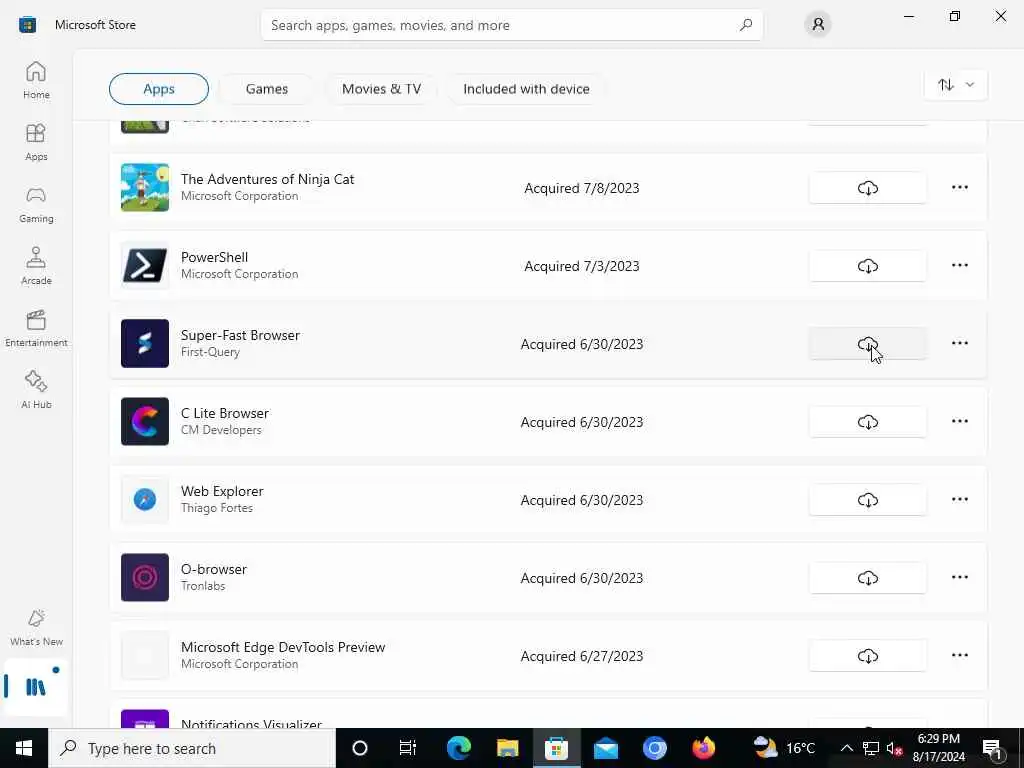Viewport: 1024px width, 768px height.
Task: Open What's New in sidebar
Action: [36, 628]
